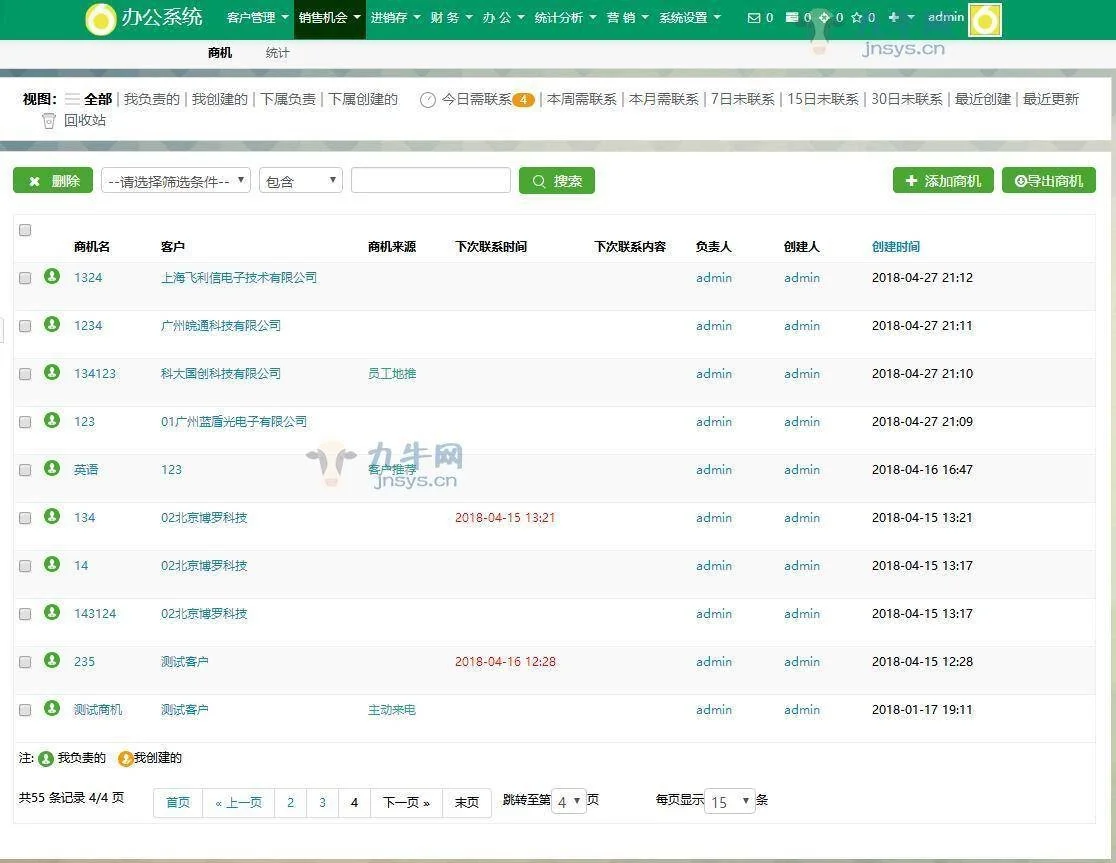Screen dimensions: 1116x863
Task: Open the mail envelope icon in header
Action: 754,18
